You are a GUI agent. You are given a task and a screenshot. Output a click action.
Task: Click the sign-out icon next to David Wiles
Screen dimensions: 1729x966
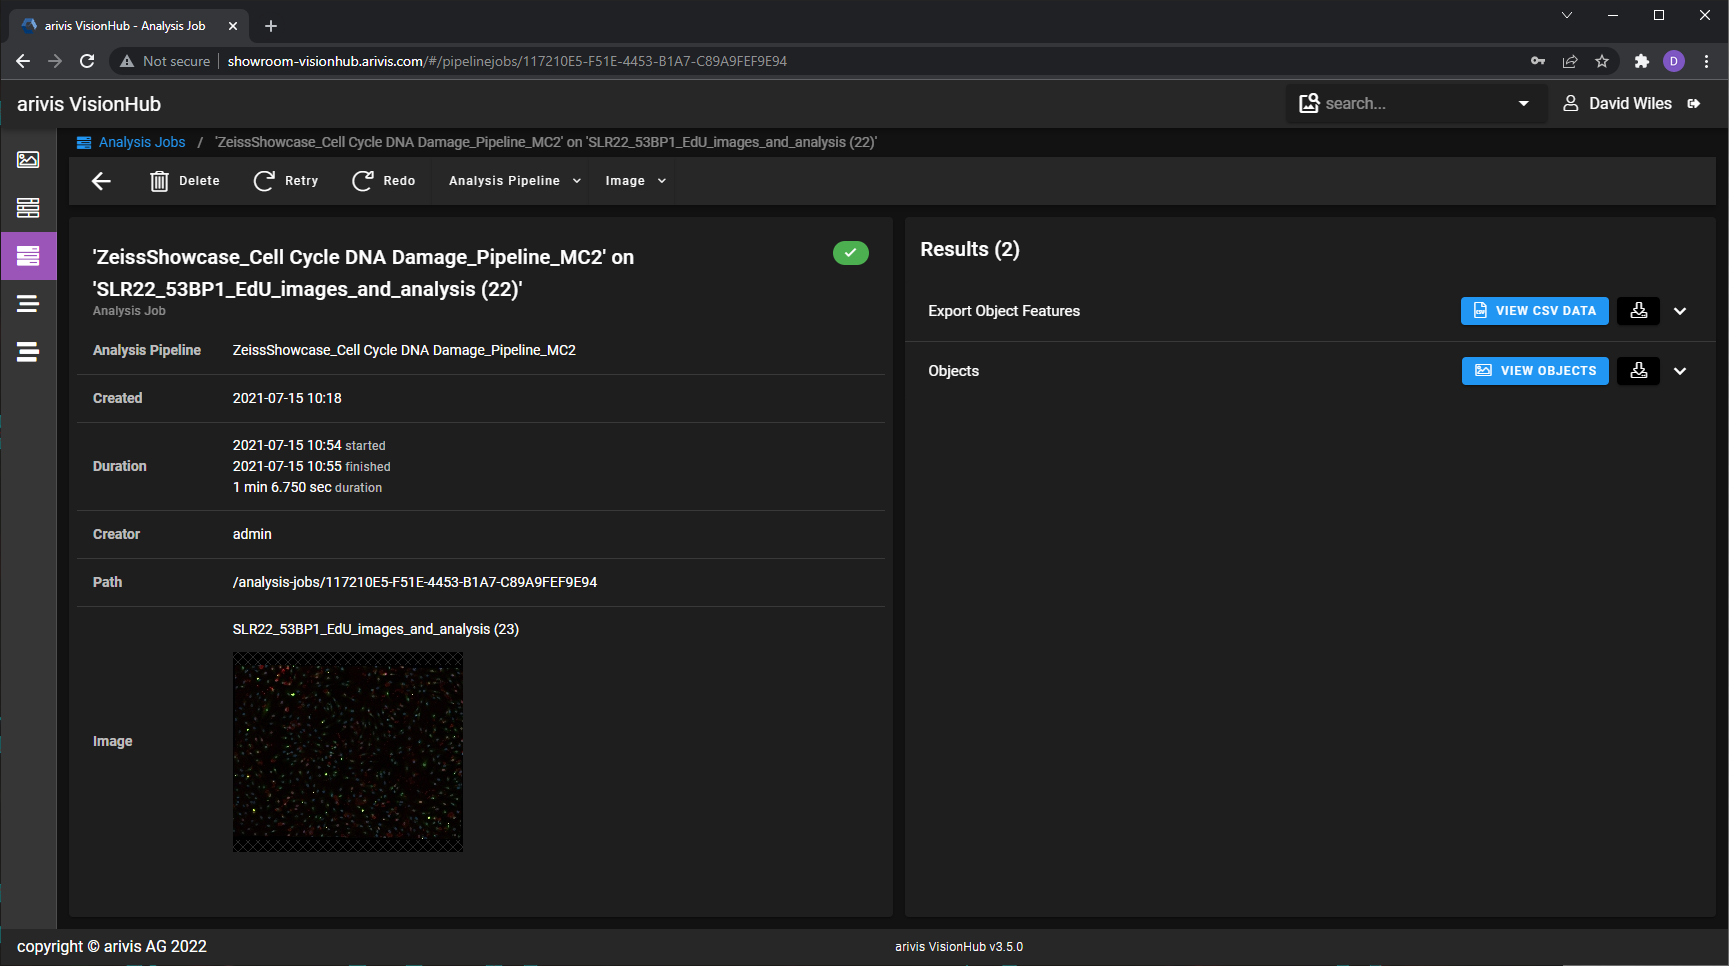(1696, 103)
